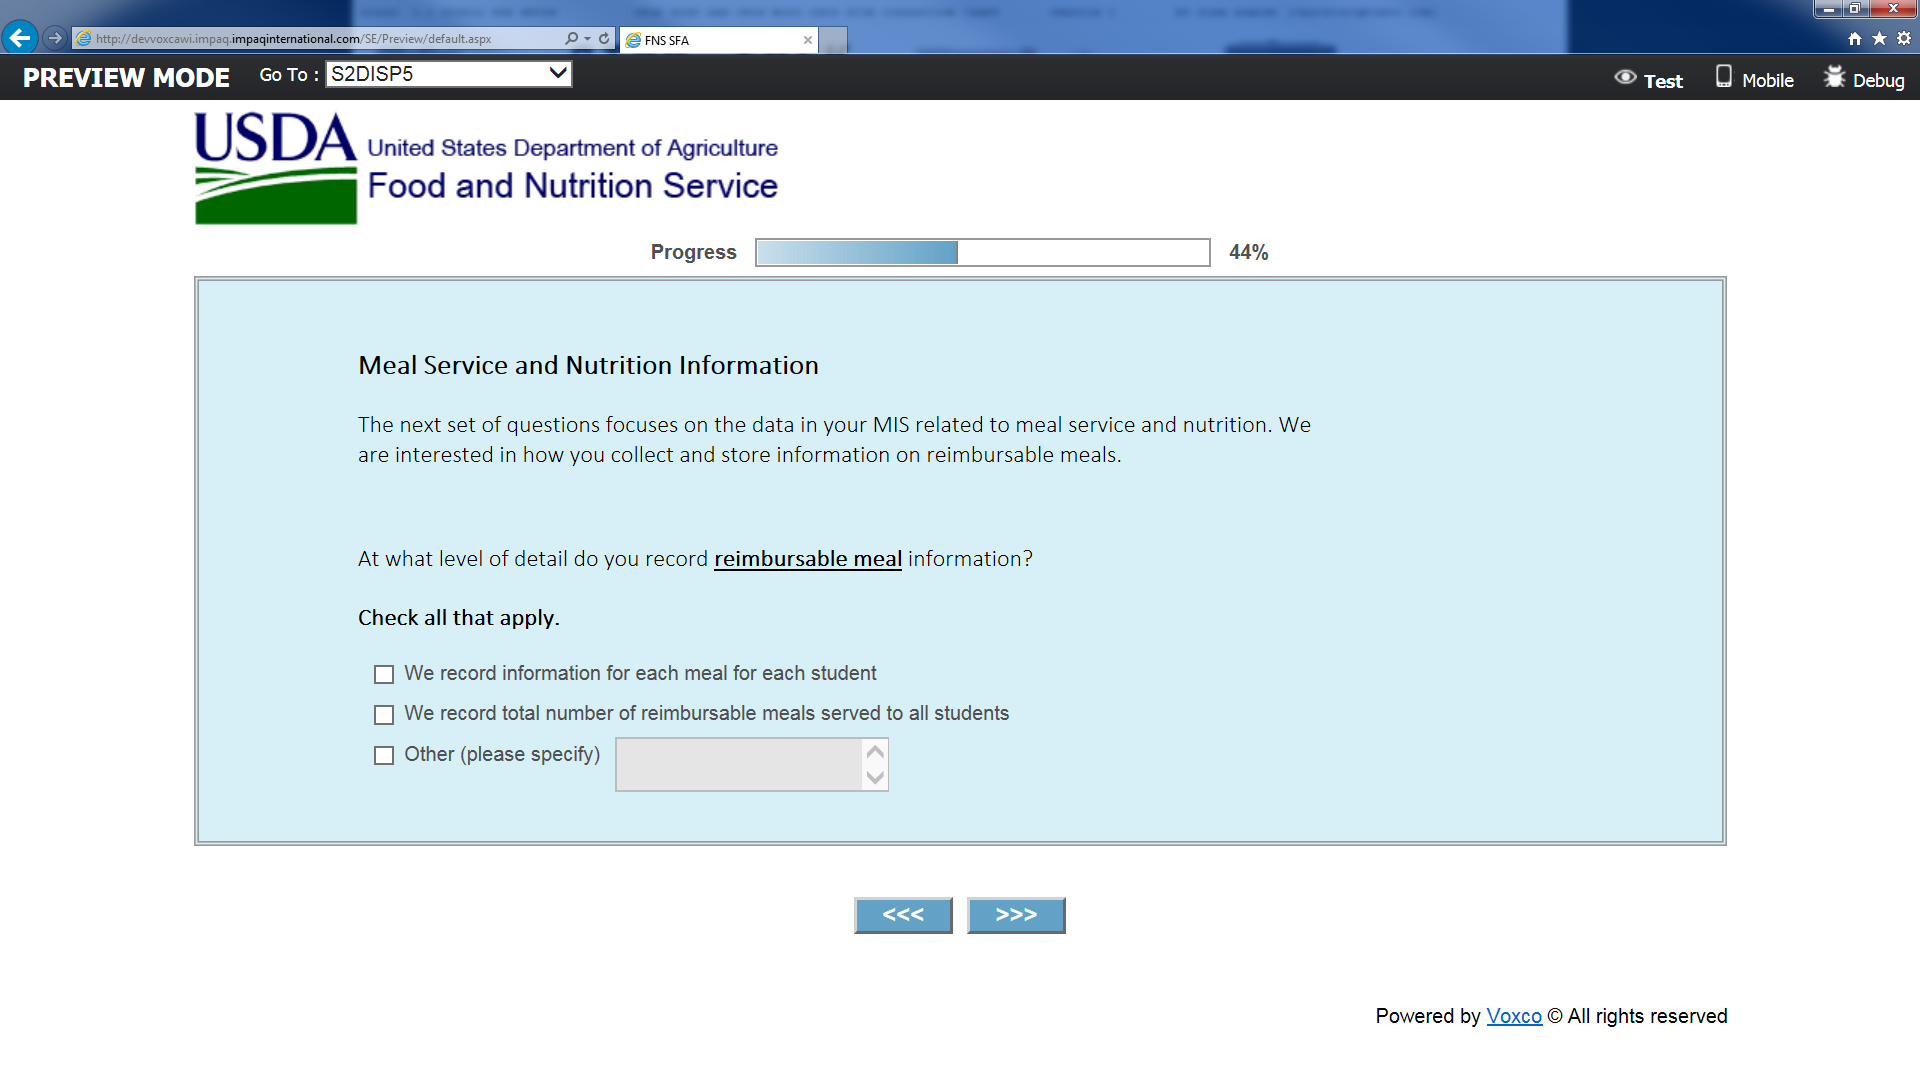Click the survey Progress bar
1920x1080 pixels.
tap(982, 252)
